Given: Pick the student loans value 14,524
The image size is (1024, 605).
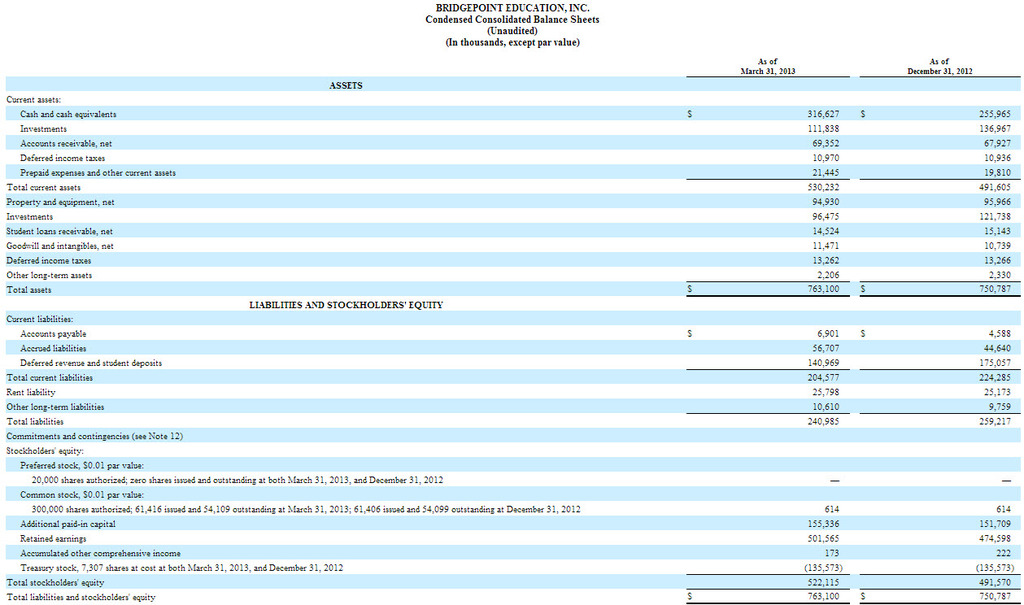Looking at the screenshot, I should pos(826,231).
